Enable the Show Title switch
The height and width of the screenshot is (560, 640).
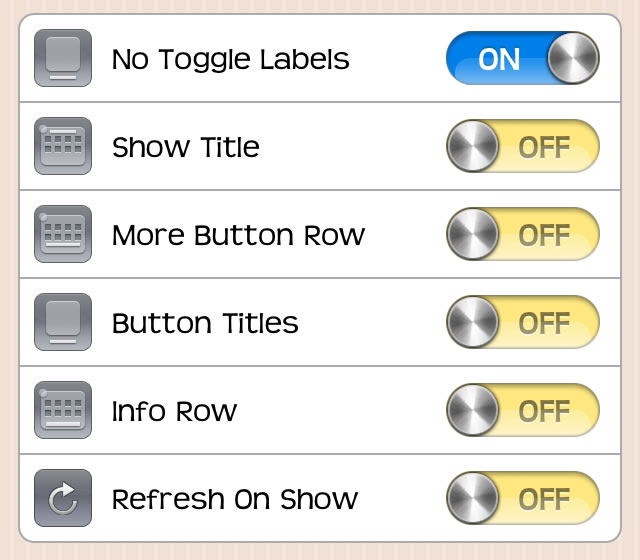click(523, 146)
